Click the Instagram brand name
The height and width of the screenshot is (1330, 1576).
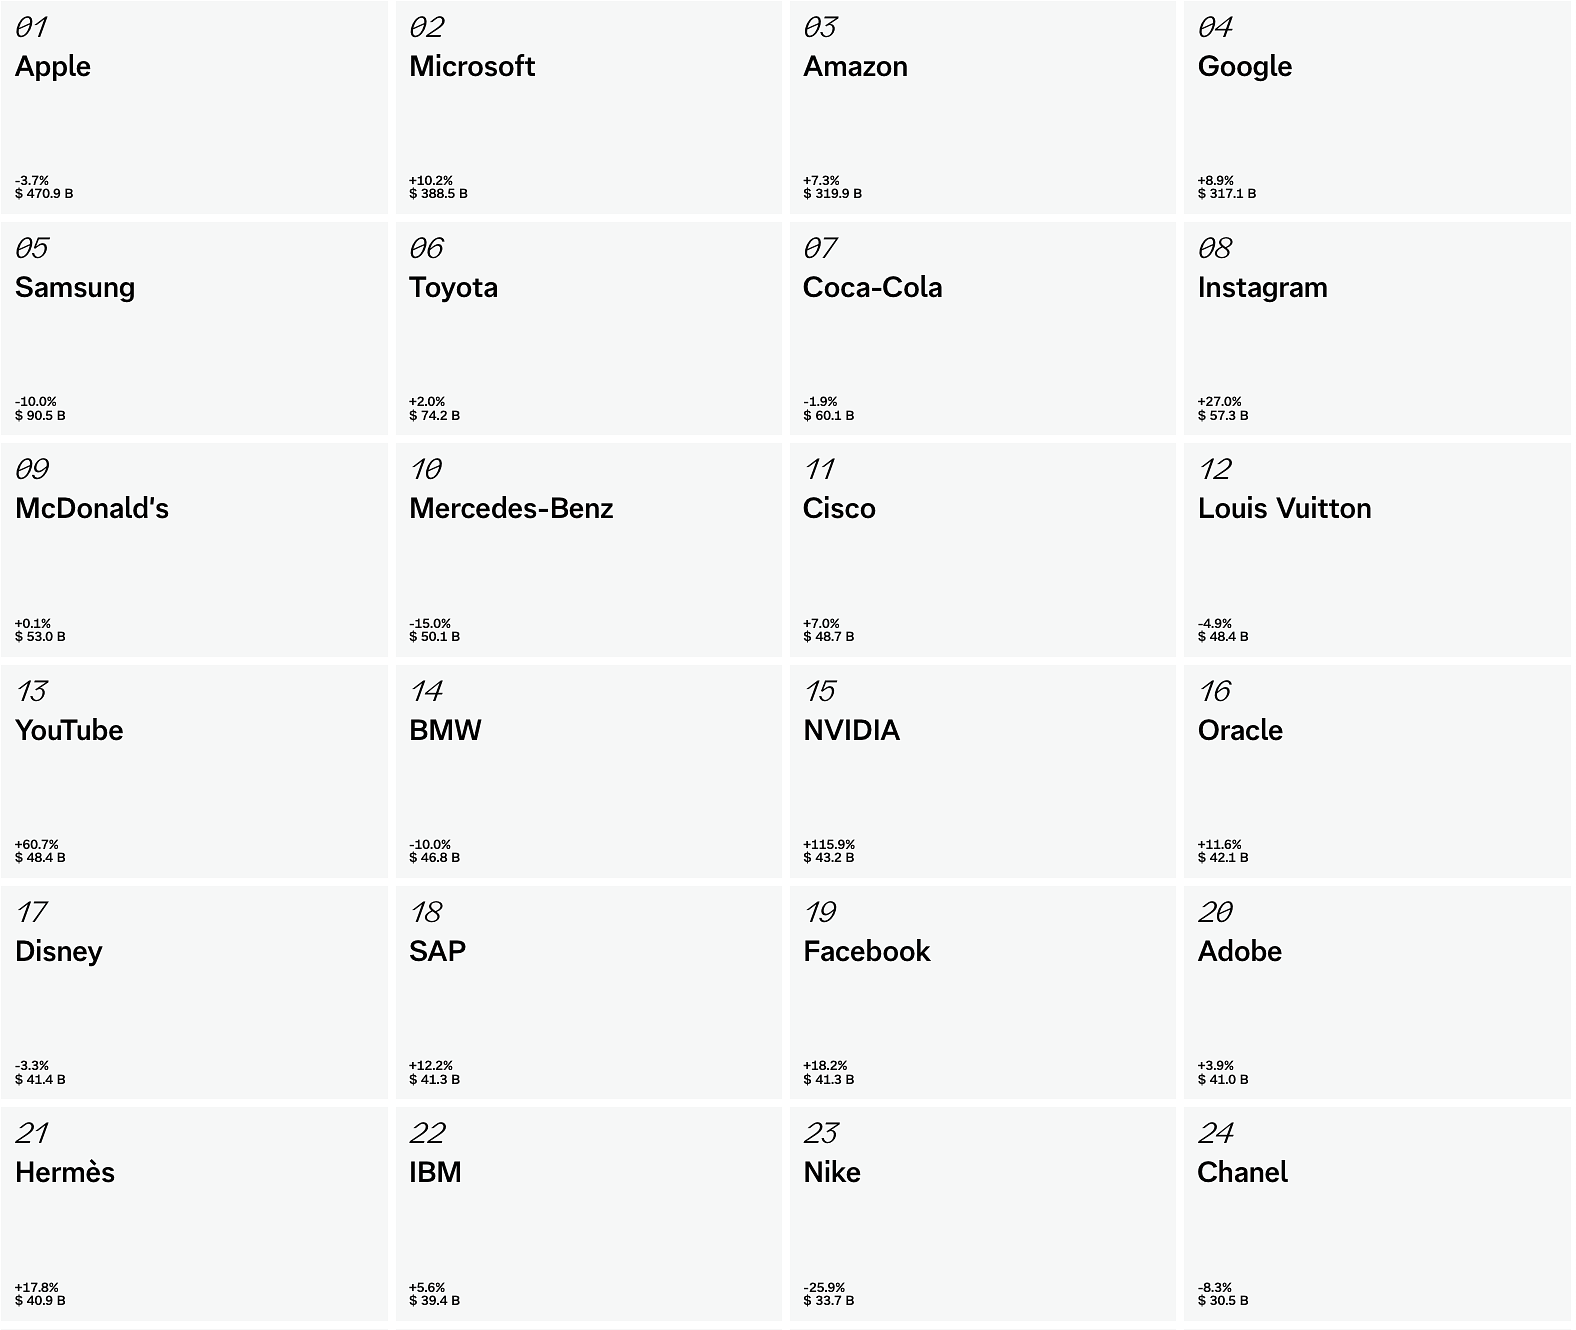(1262, 288)
